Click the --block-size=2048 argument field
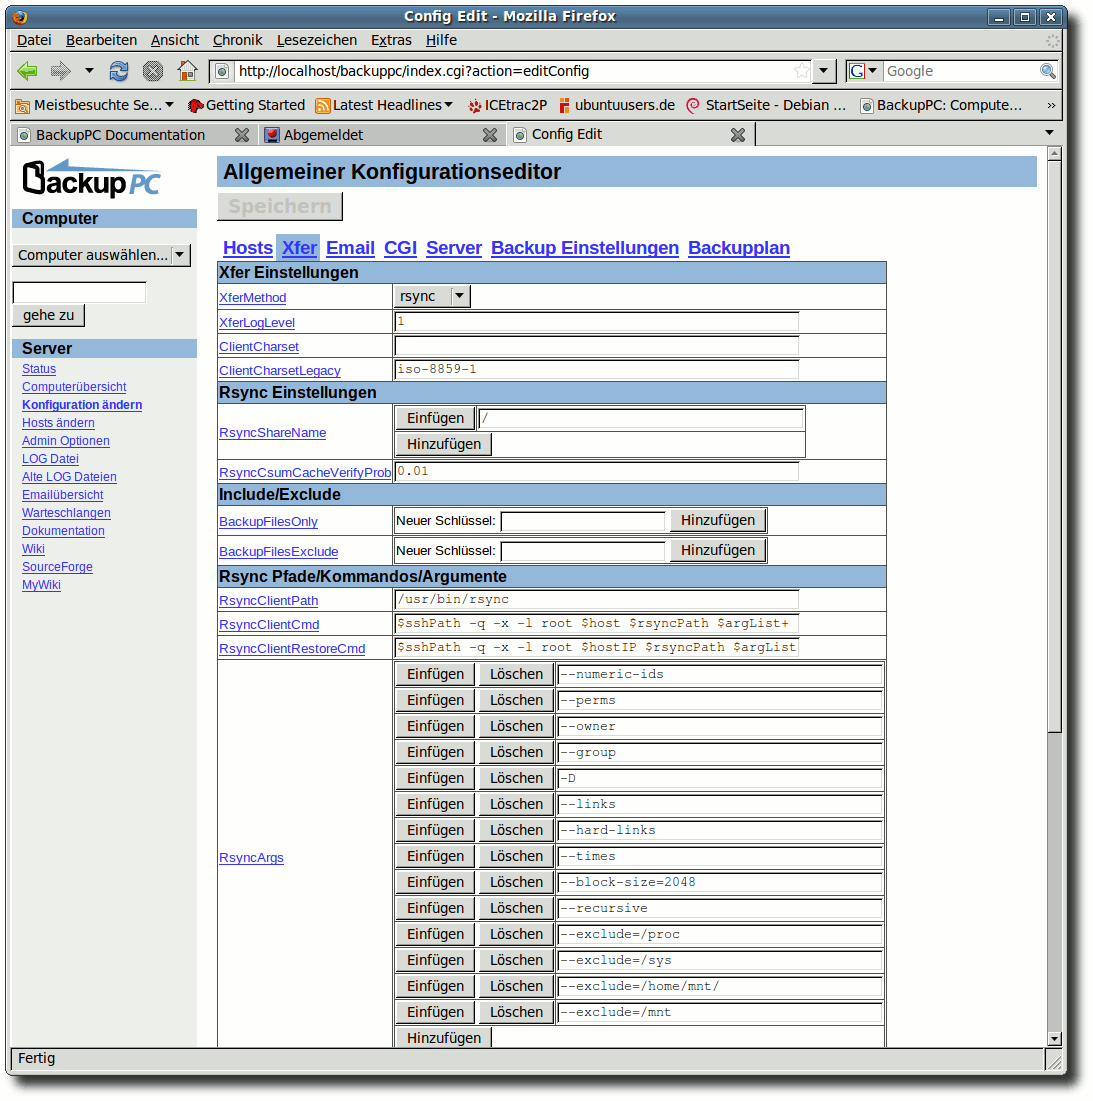 pyautogui.click(x=720, y=882)
